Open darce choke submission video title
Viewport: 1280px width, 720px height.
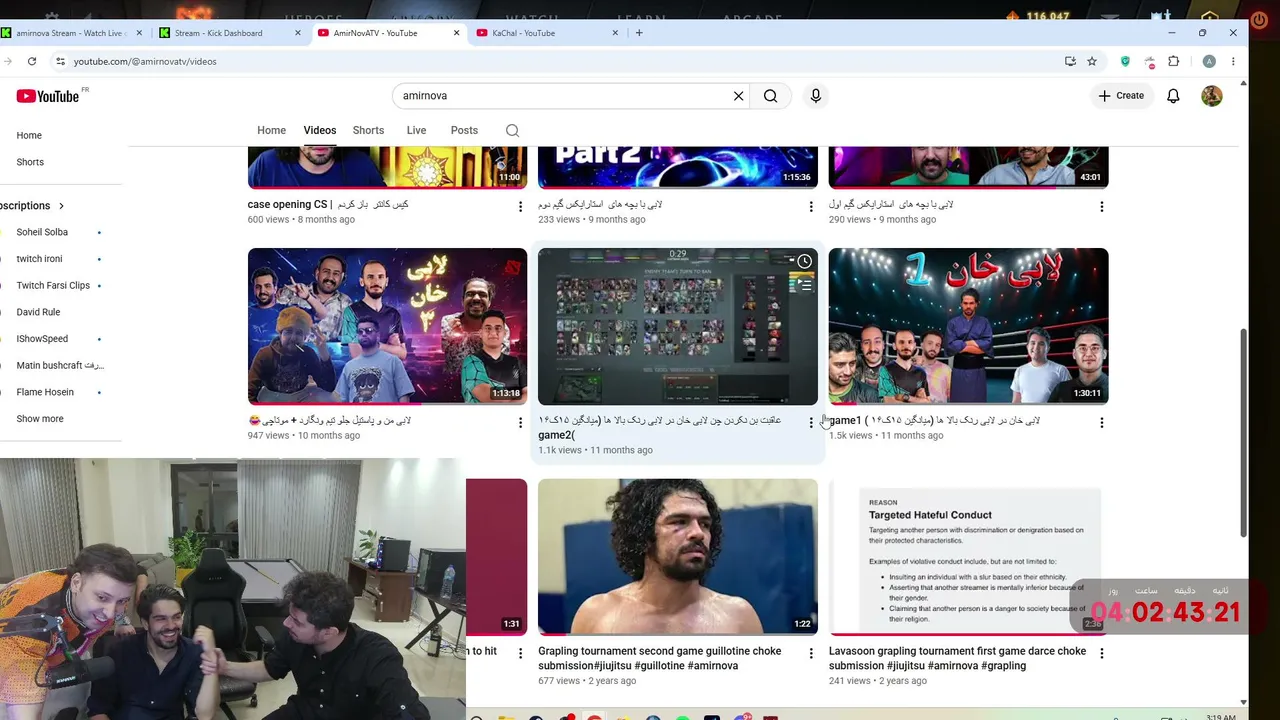click(x=957, y=658)
